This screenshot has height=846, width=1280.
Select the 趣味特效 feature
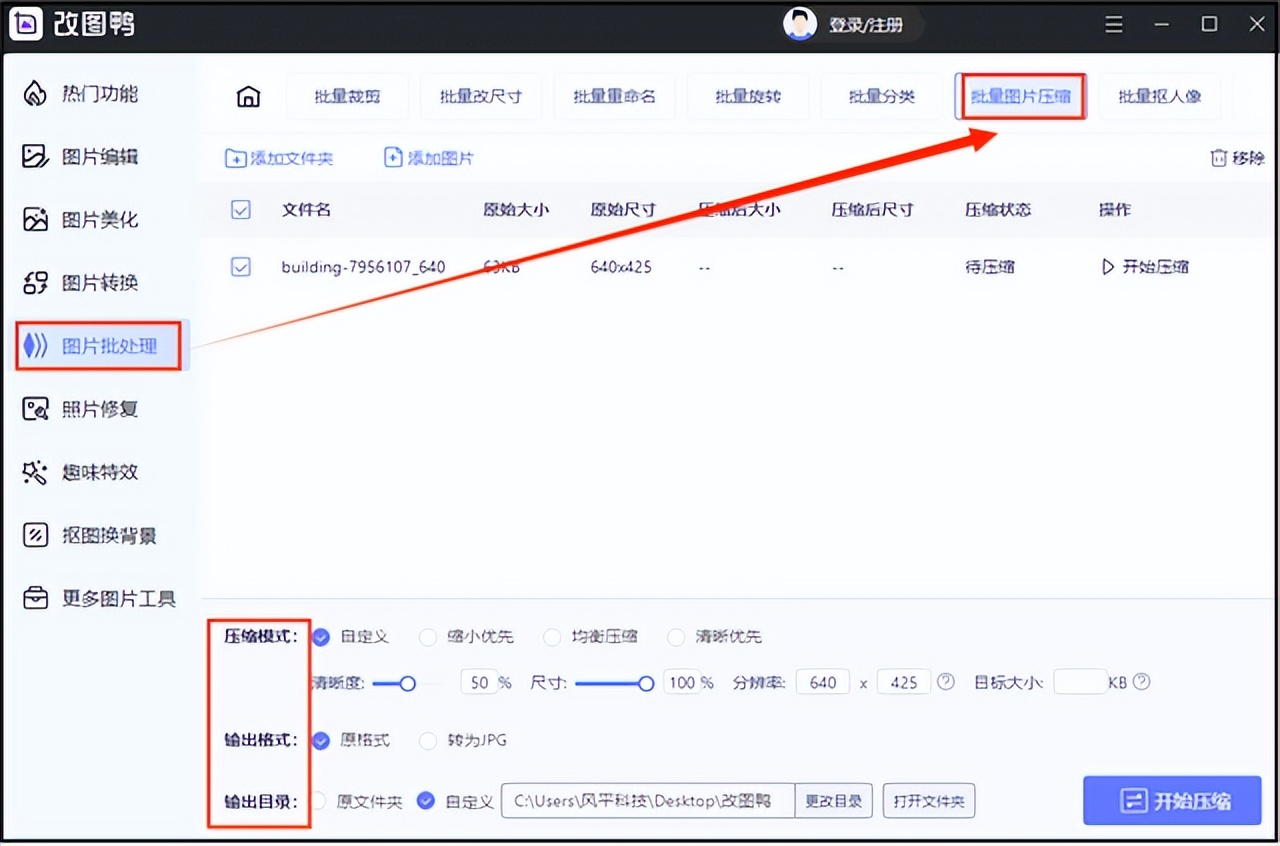pos(93,471)
